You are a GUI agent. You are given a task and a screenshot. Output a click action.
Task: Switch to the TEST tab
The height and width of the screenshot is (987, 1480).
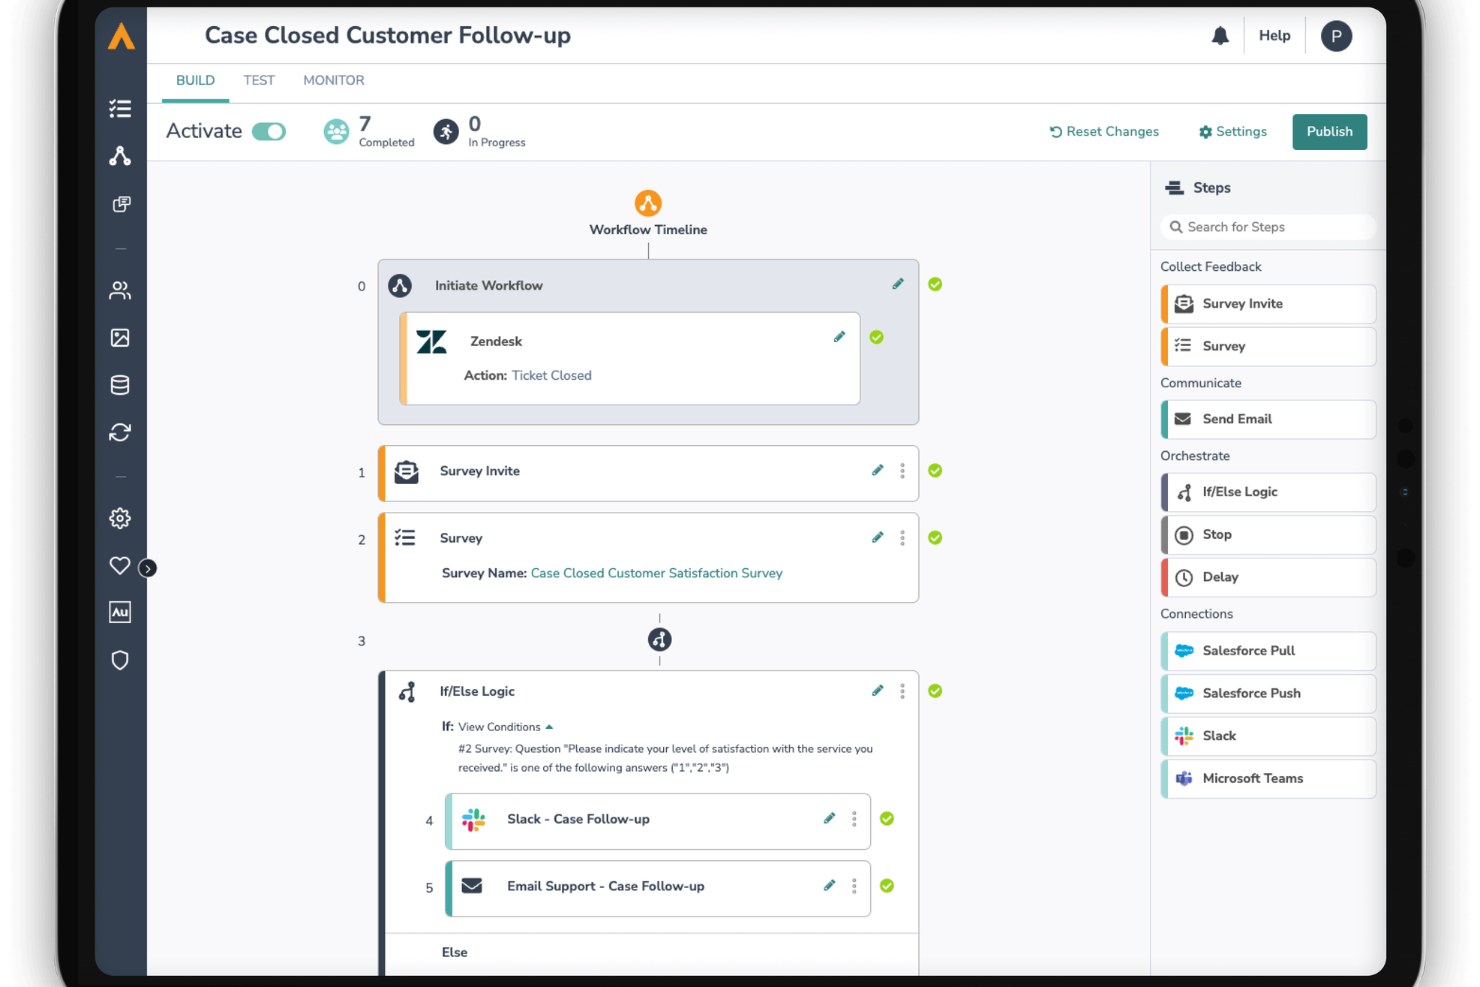coord(258,80)
